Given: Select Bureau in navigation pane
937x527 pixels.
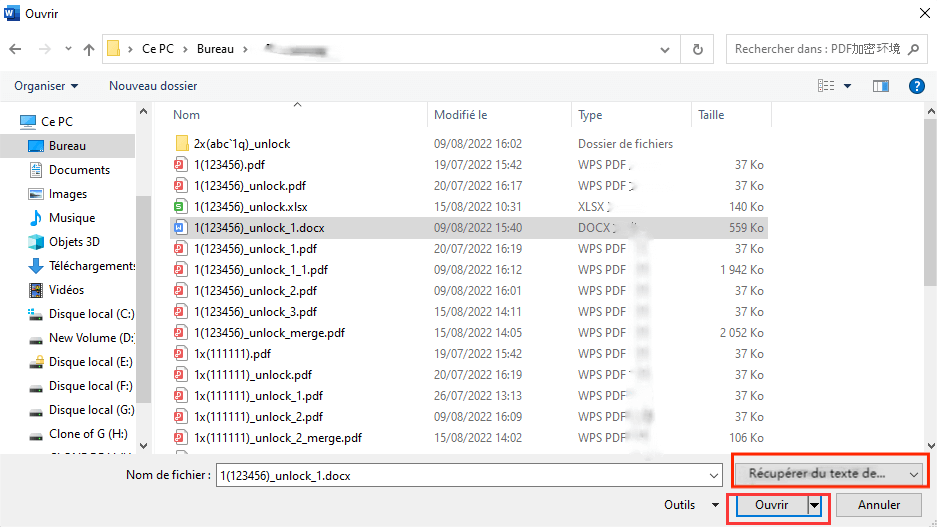Looking at the screenshot, I should pos(68,146).
